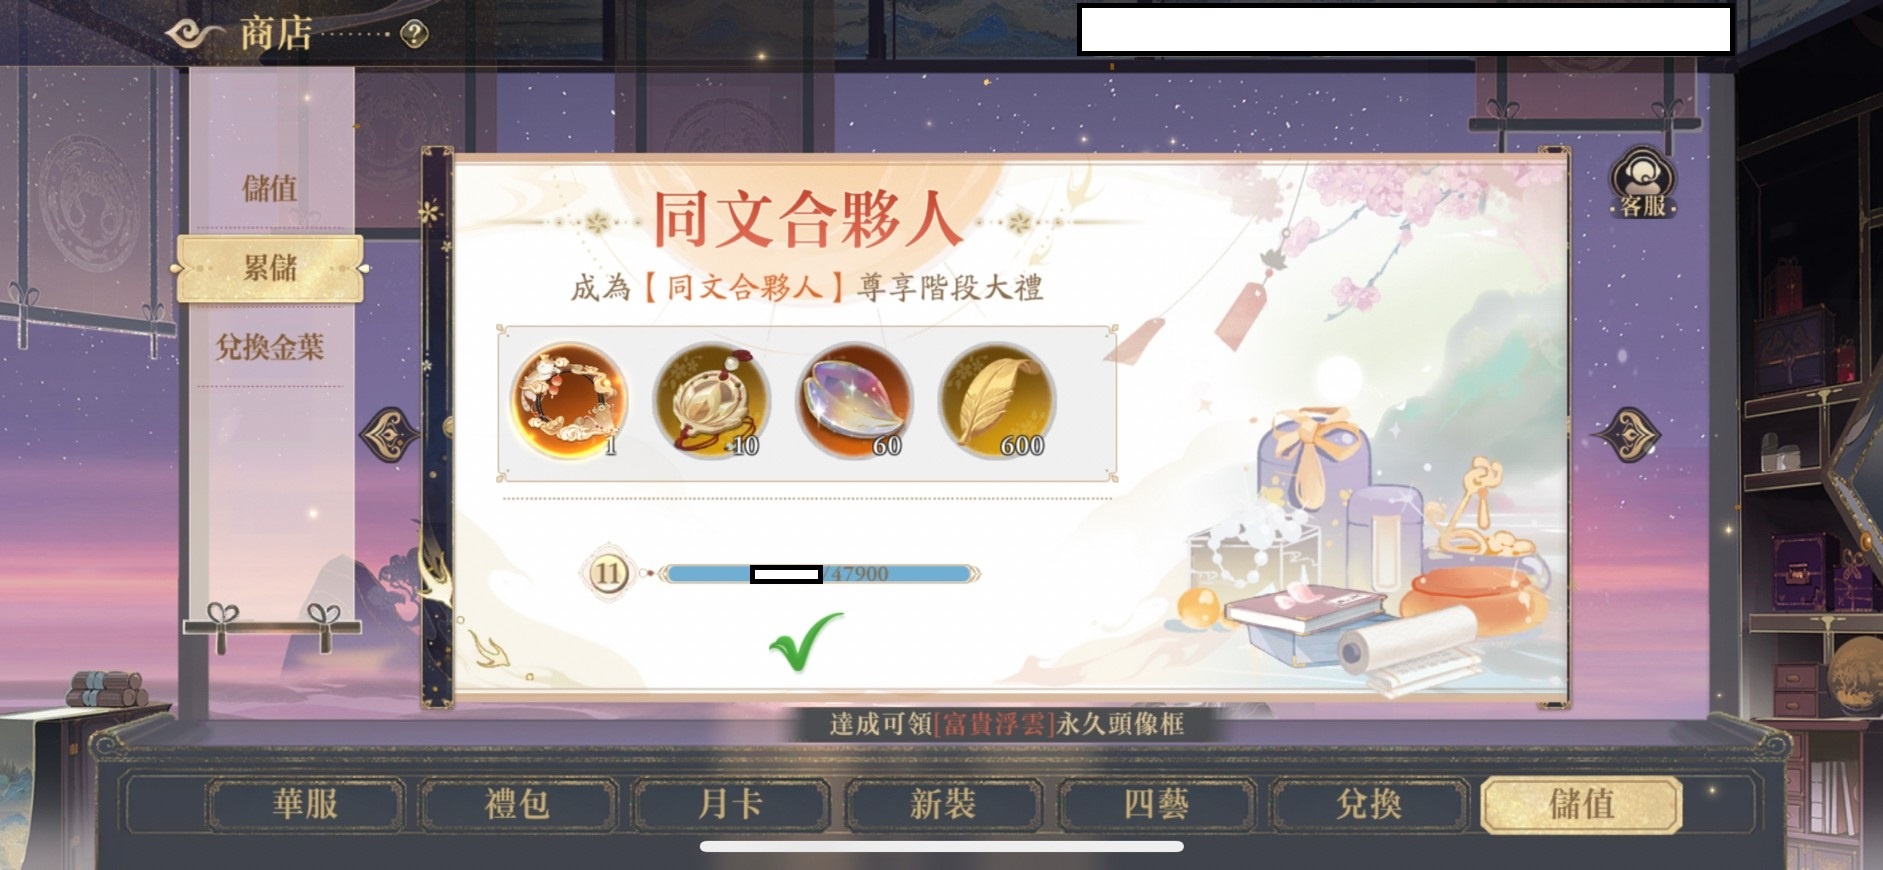Select the pendant reward icon marked 10
1883x870 pixels.
(x=711, y=401)
